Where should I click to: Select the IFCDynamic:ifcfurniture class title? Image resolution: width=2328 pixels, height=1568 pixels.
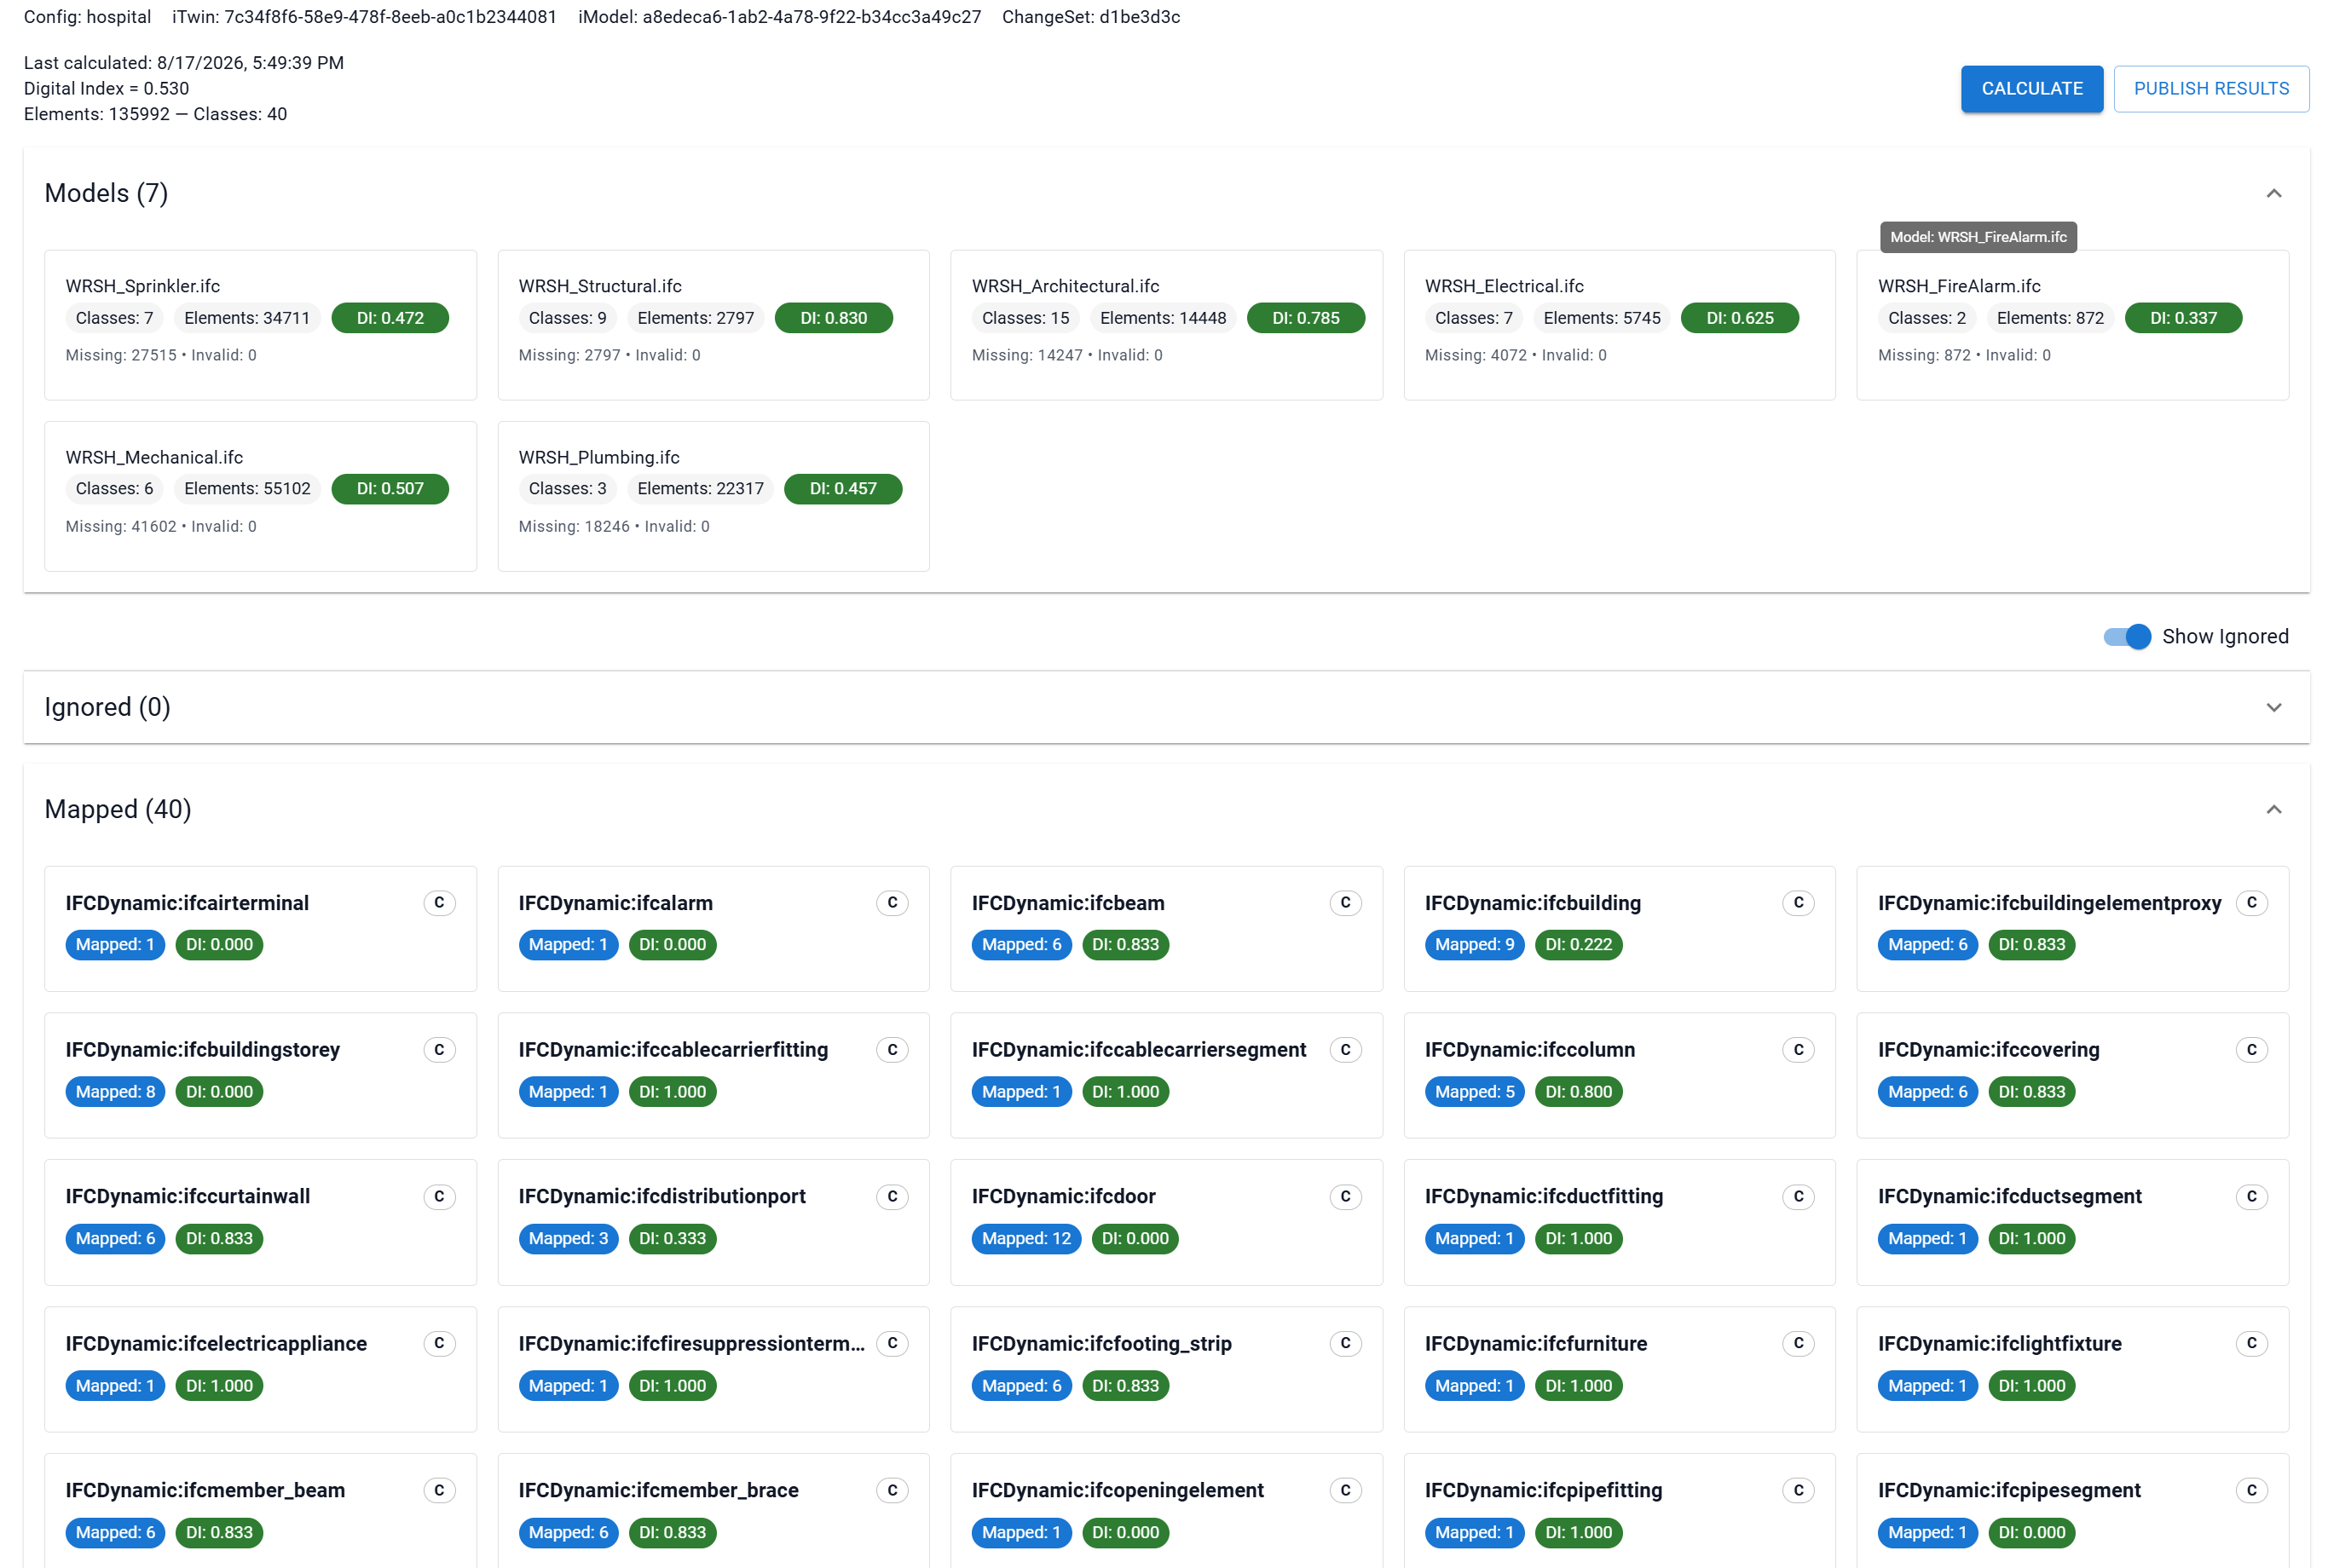point(1535,1343)
